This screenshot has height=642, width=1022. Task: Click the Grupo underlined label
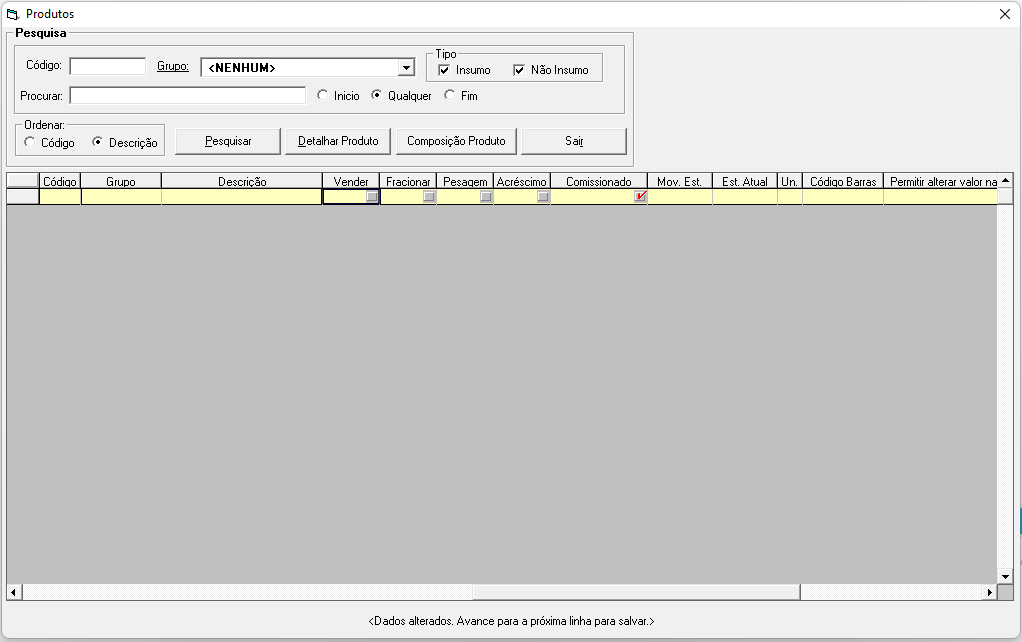173,66
